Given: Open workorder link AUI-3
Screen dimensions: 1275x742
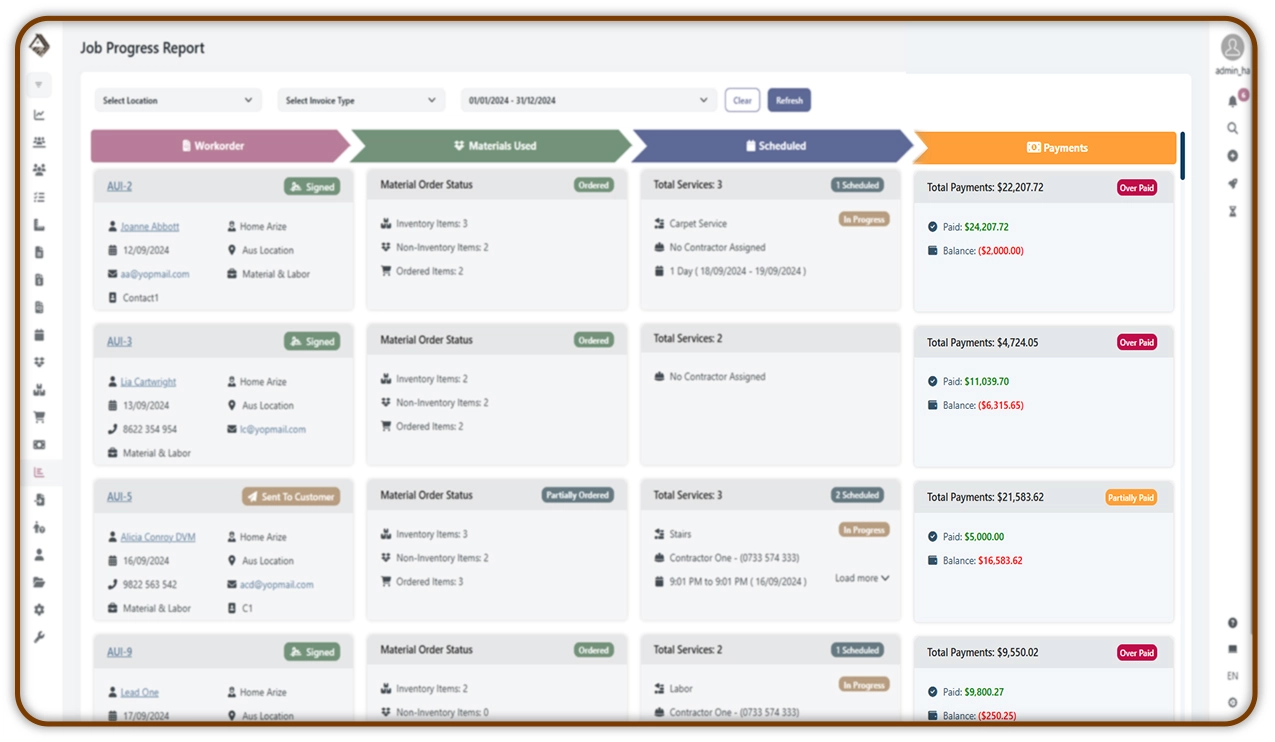Looking at the screenshot, I should (119, 341).
